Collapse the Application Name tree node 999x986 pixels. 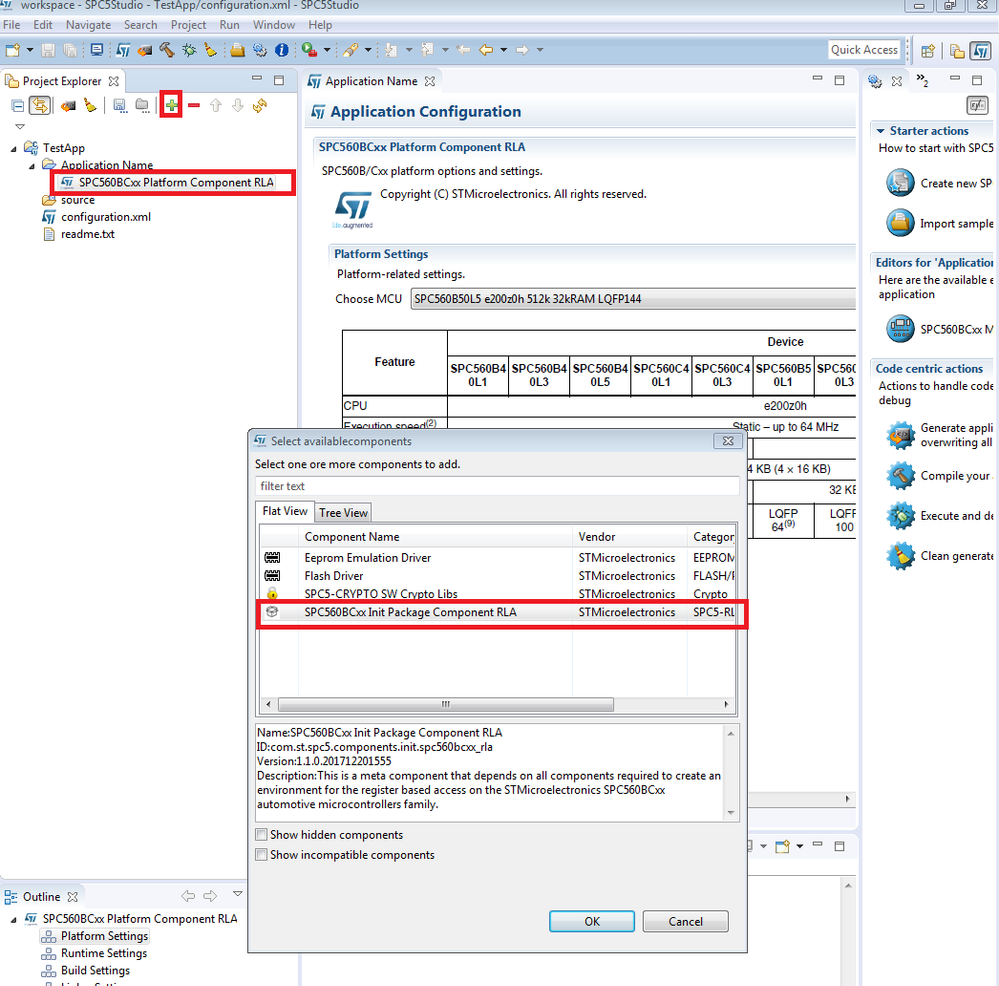pyautogui.click(x=32, y=166)
